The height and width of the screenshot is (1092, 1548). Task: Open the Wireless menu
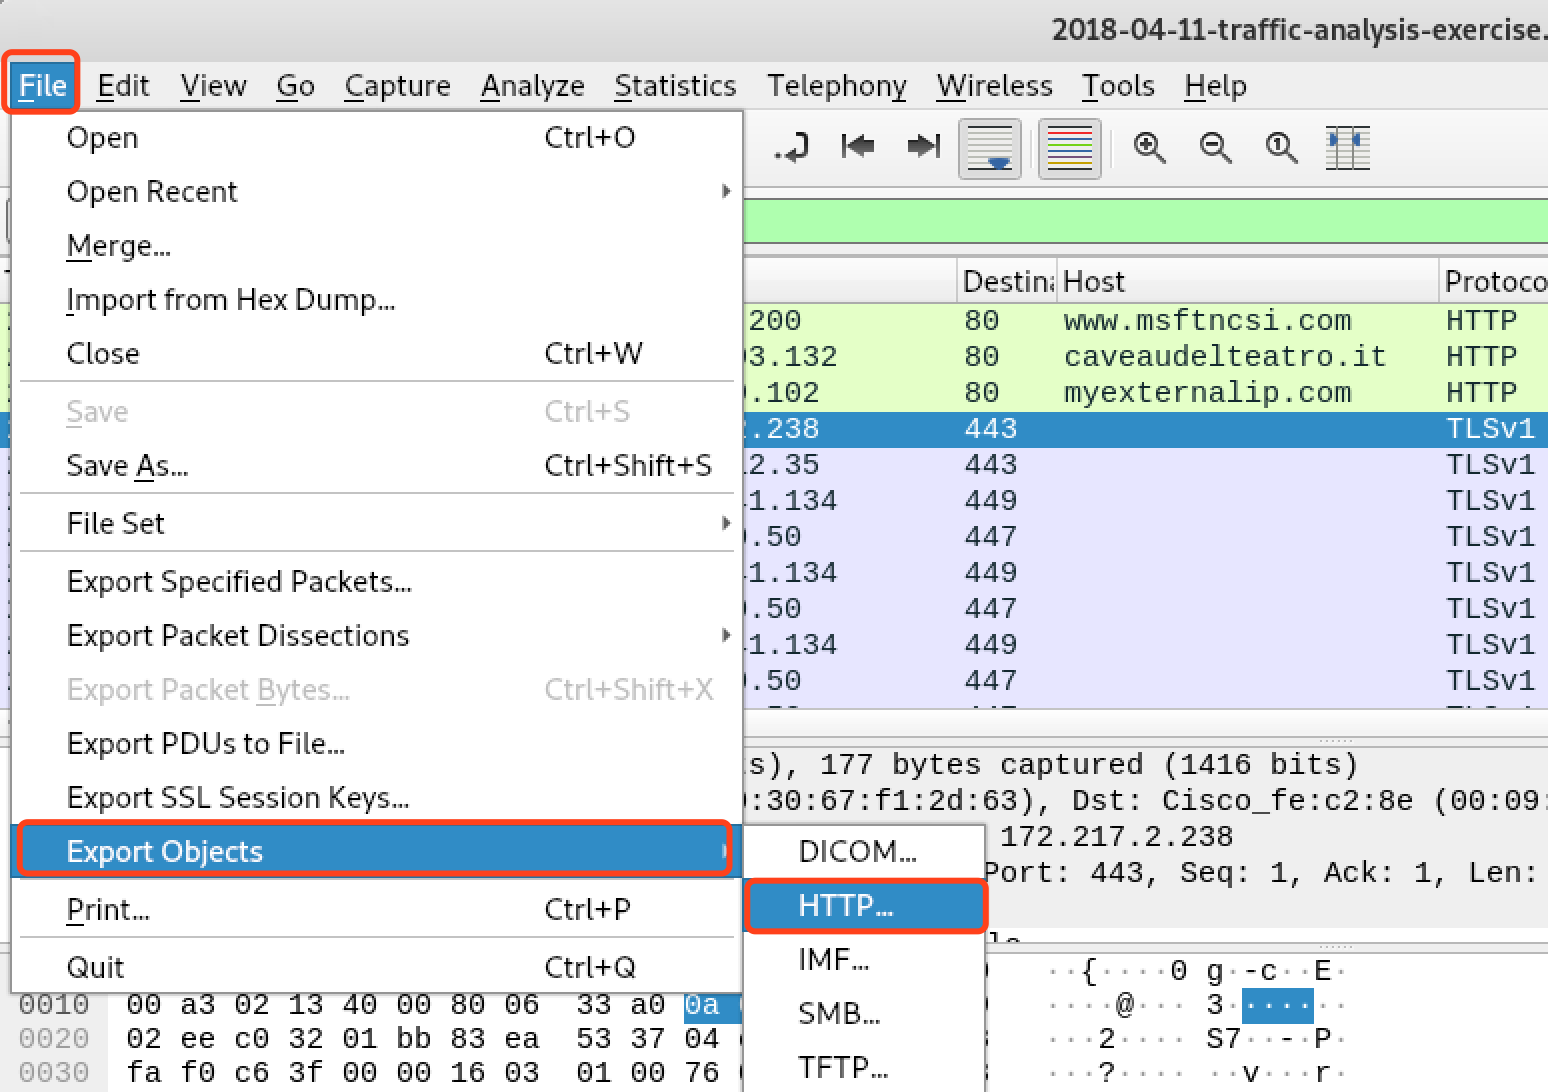[x=994, y=85]
